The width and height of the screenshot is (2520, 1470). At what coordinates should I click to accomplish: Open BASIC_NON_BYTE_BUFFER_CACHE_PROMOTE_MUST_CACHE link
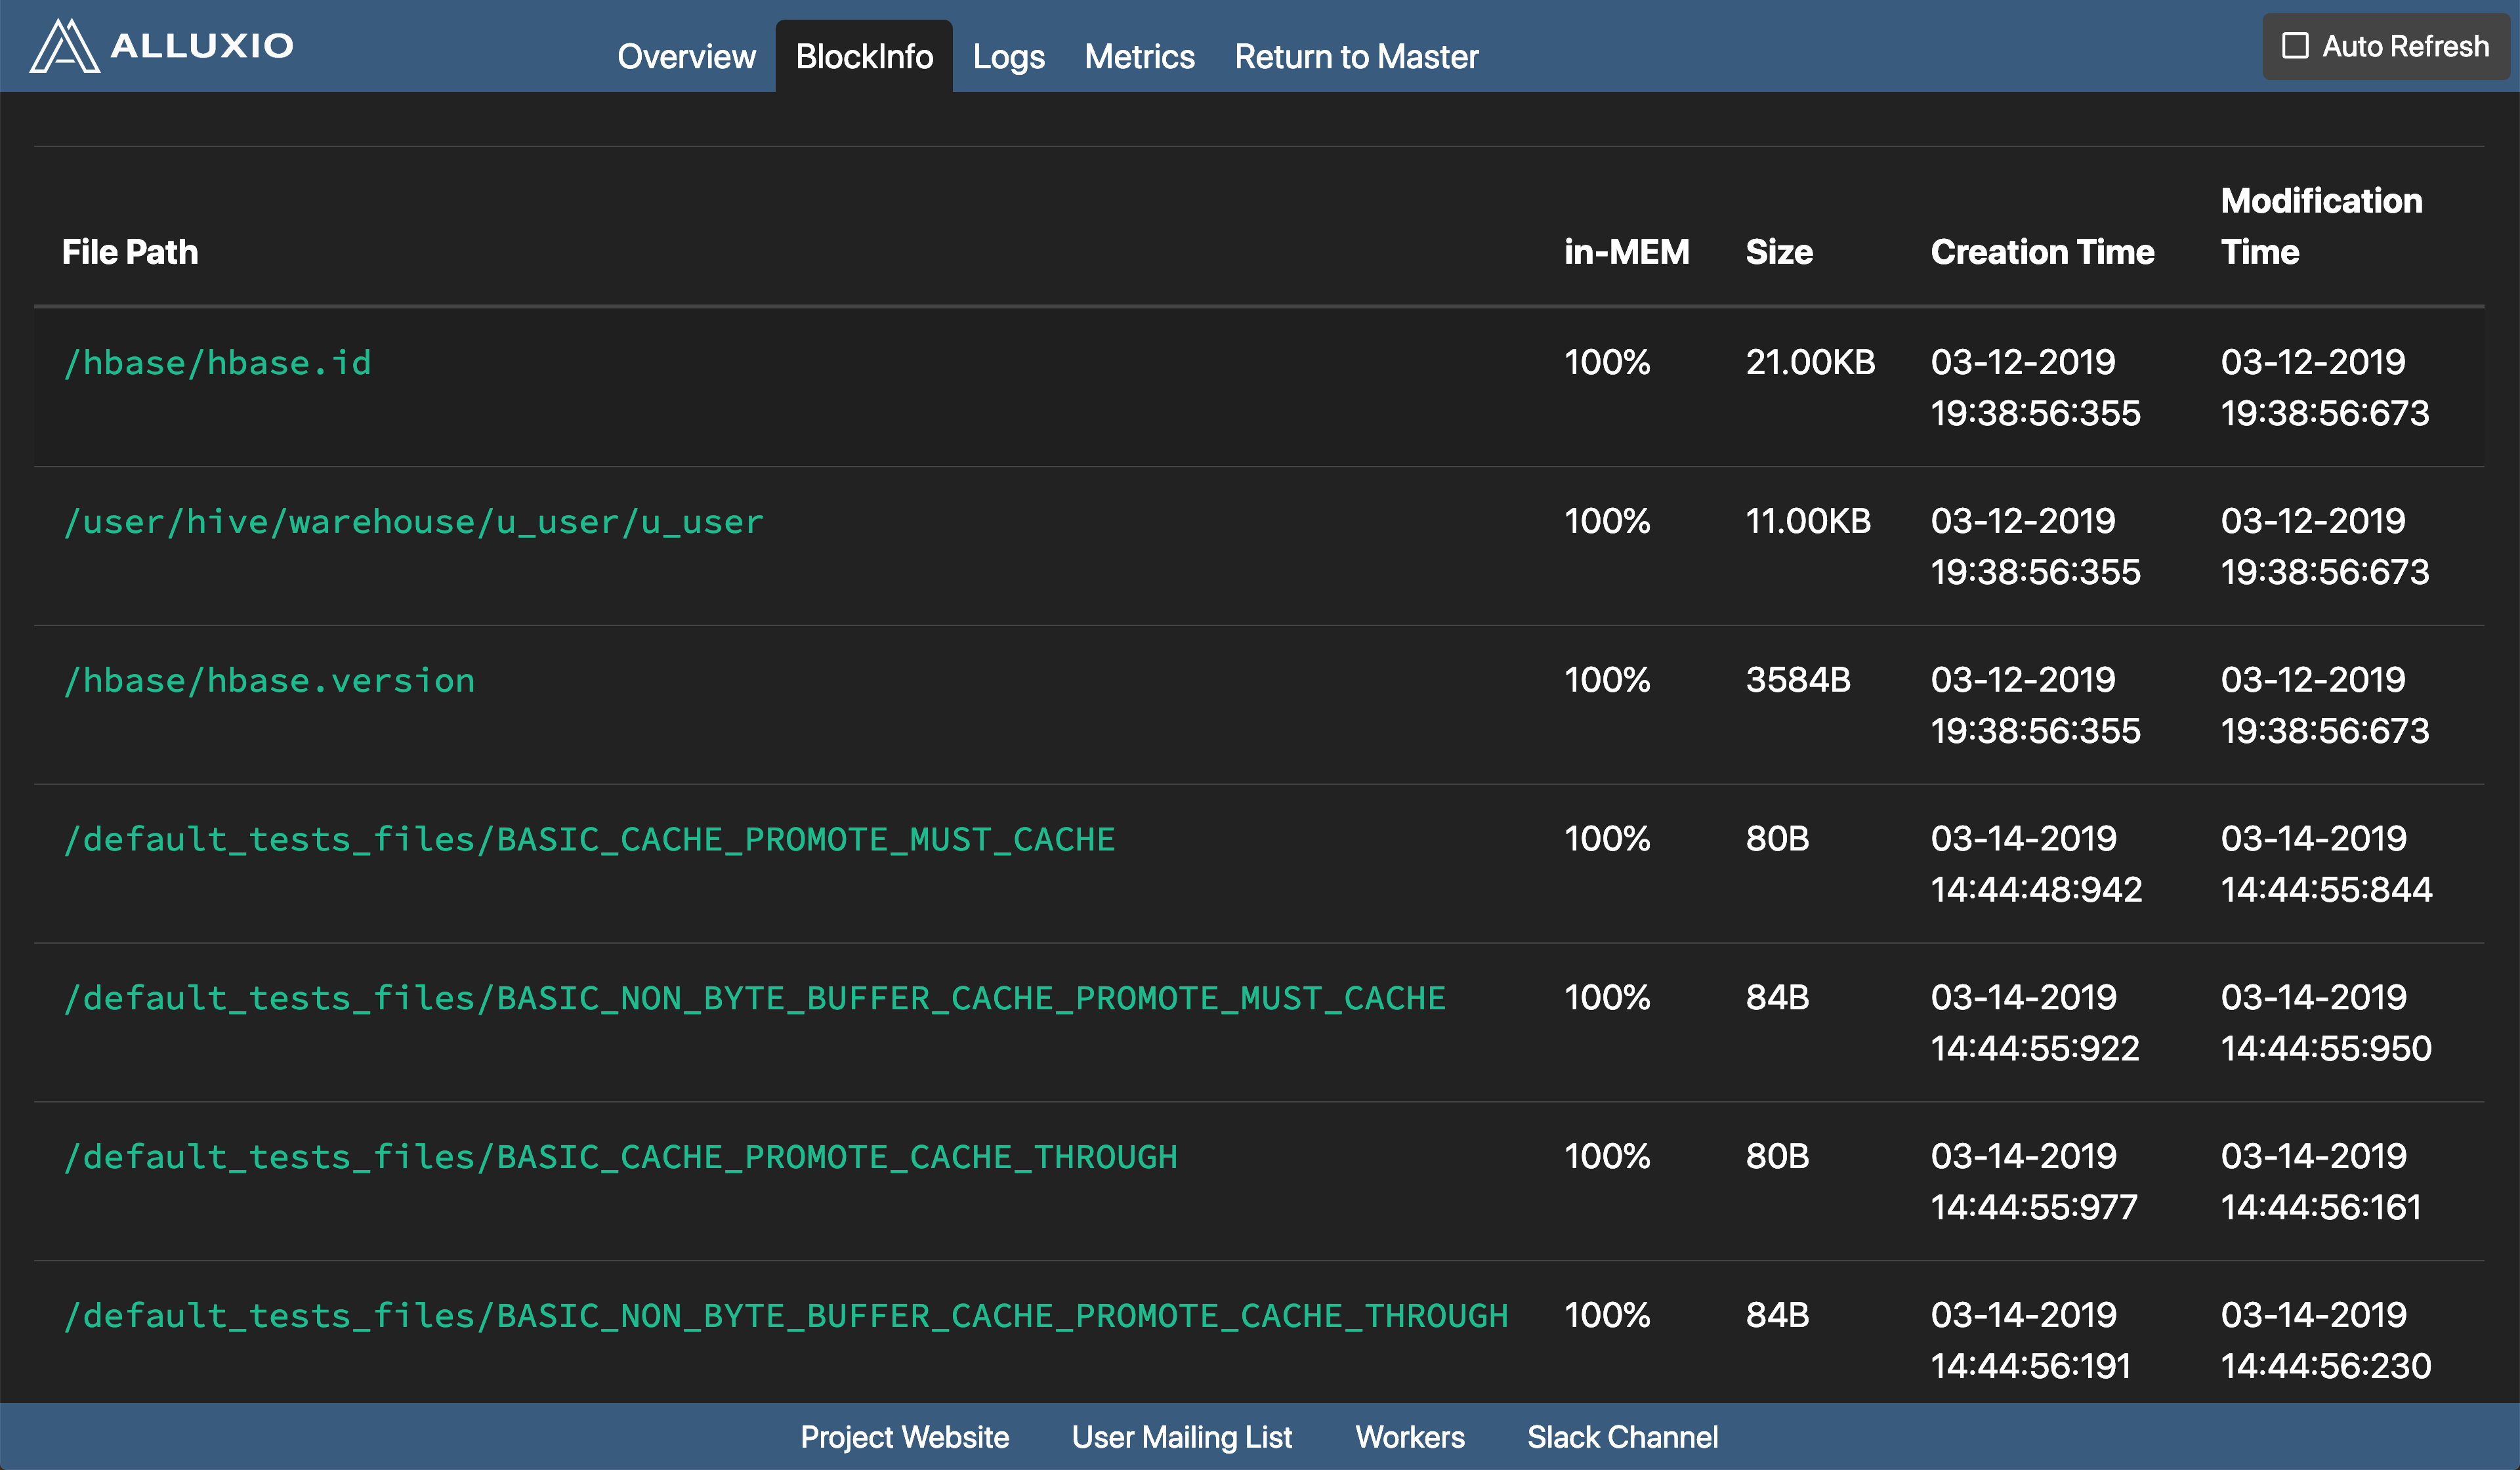pyautogui.click(x=755, y=998)
